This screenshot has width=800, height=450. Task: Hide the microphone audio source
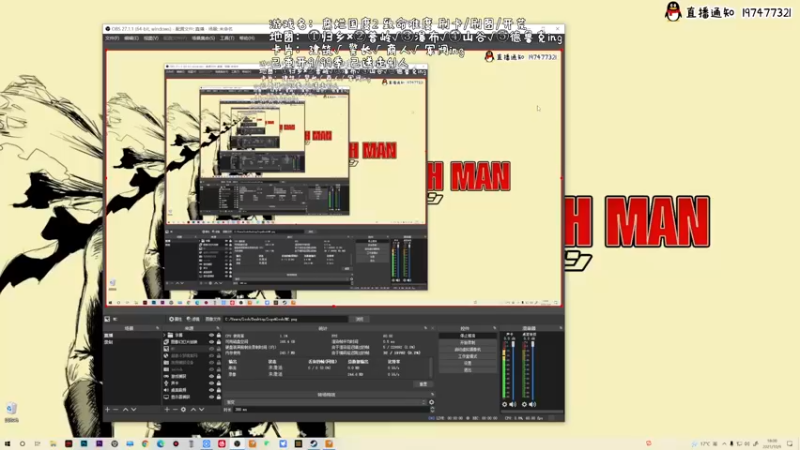pyautogui.click(x=211, y=383)
